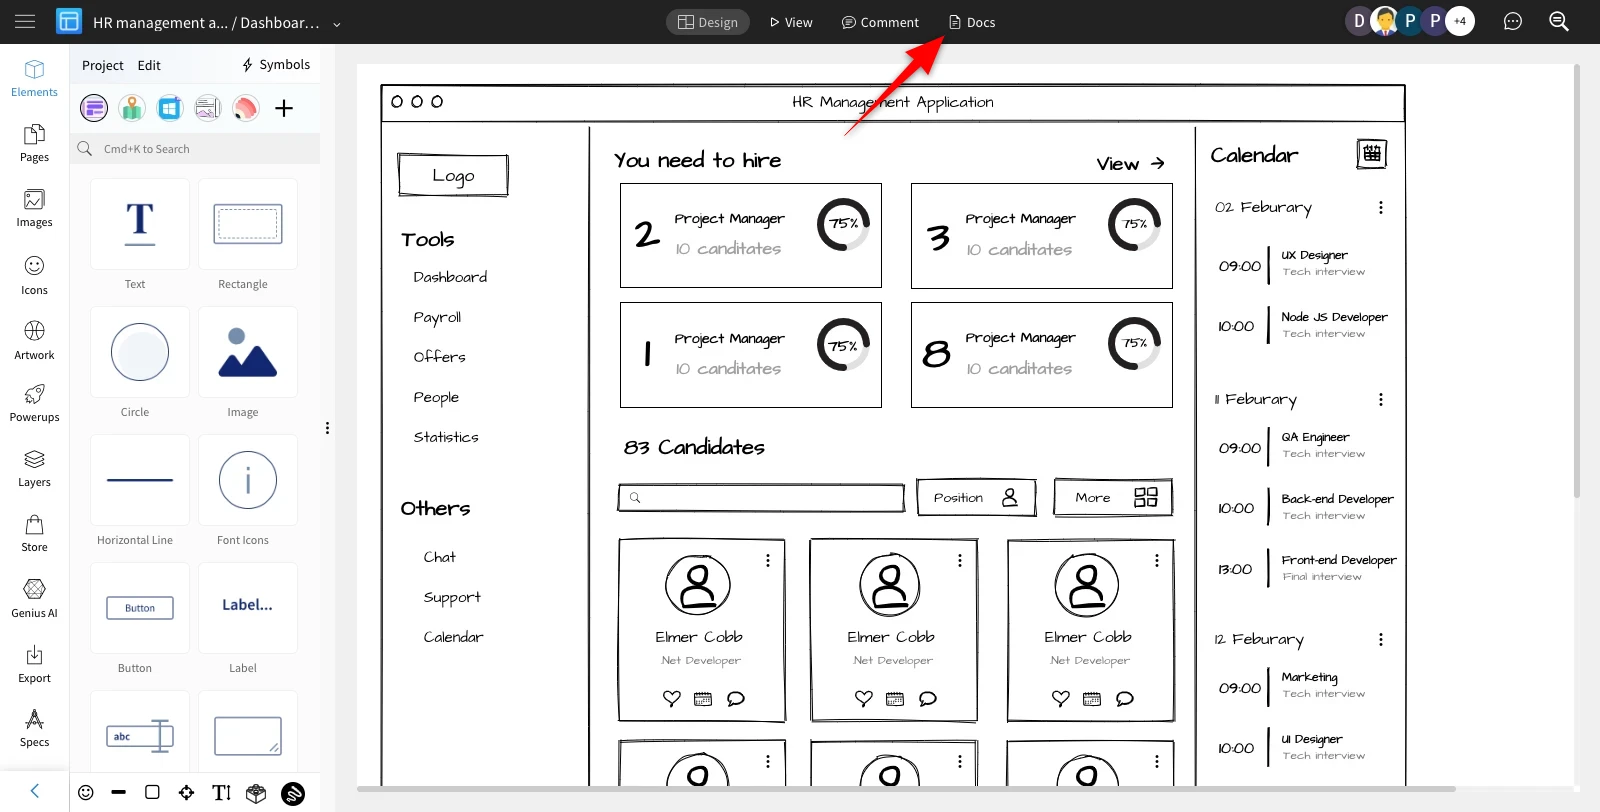Click the mockup candidate search field
1600x812 pixels.
click(x=761, y=498)
